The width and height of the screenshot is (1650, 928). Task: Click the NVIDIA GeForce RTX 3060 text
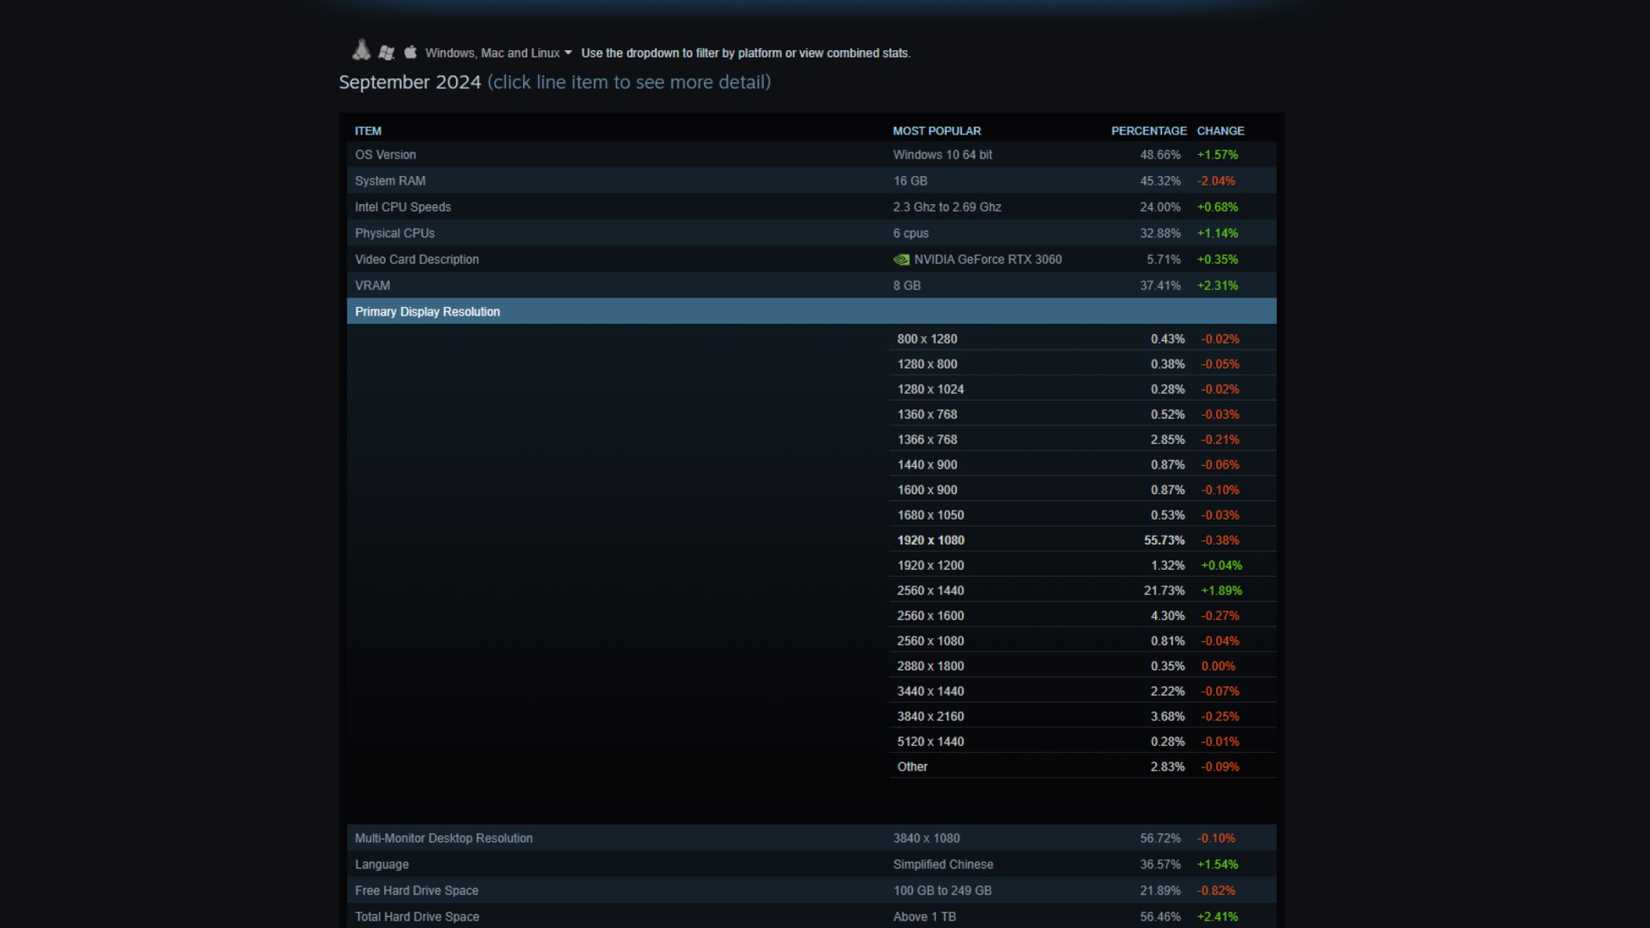point(988,259)
